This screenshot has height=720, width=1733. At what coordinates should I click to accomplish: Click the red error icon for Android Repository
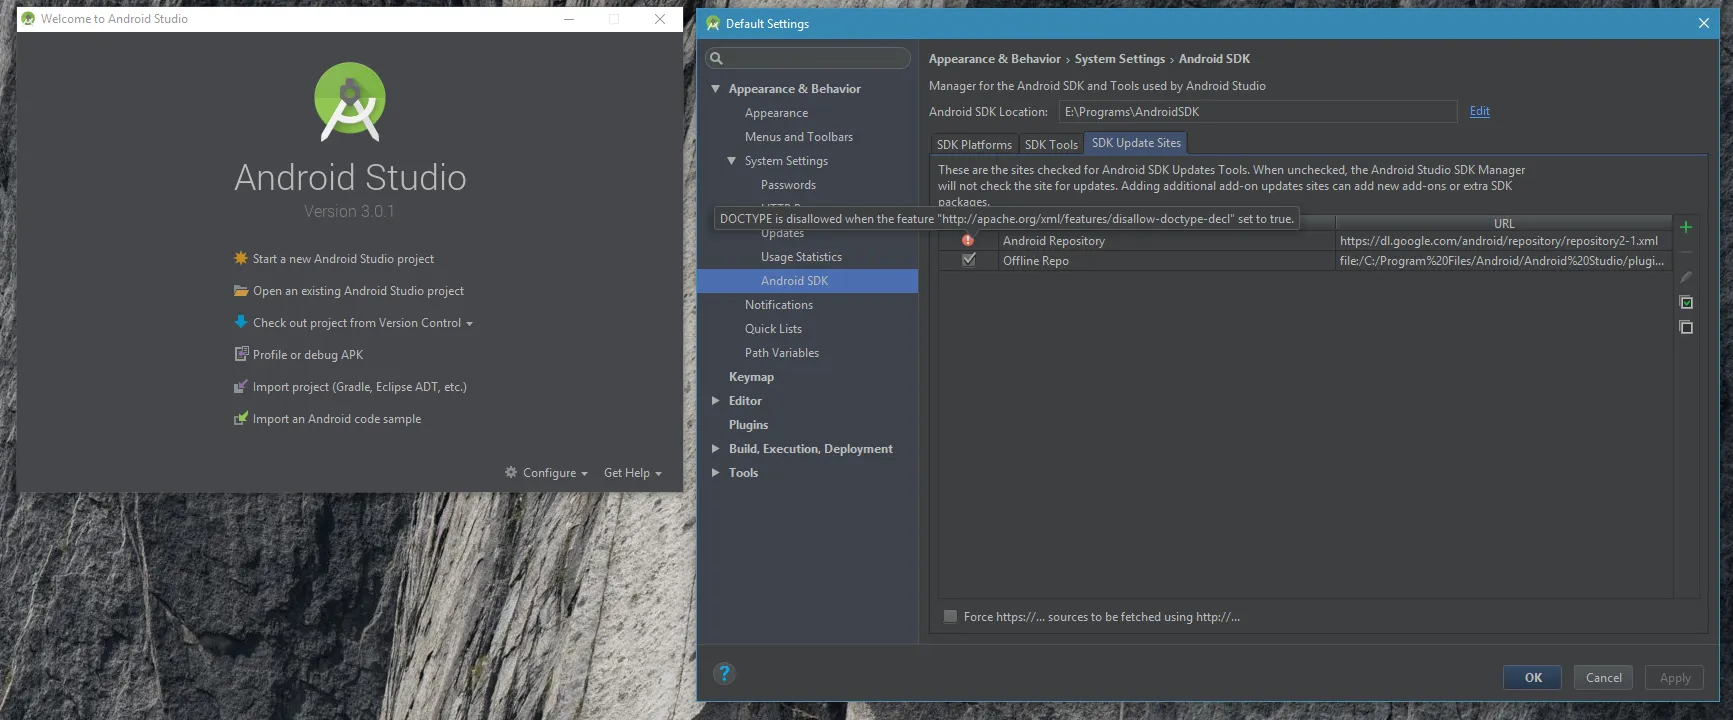(x=968, y=240)
